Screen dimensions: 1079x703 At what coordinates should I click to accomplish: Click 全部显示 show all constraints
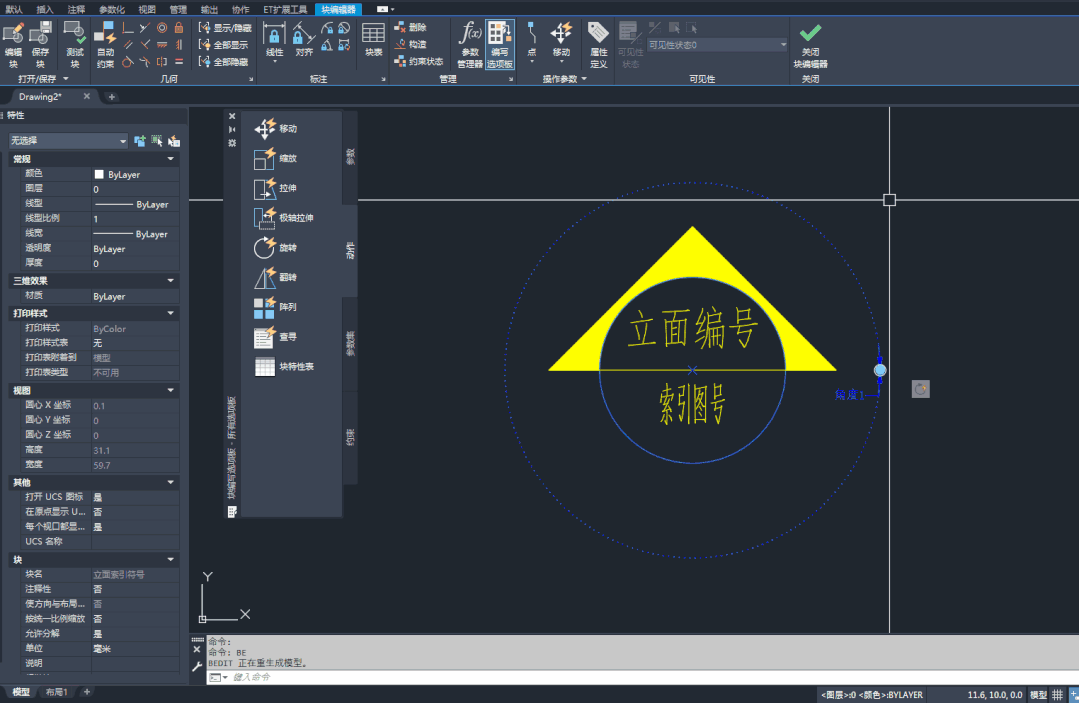[223, 45]
